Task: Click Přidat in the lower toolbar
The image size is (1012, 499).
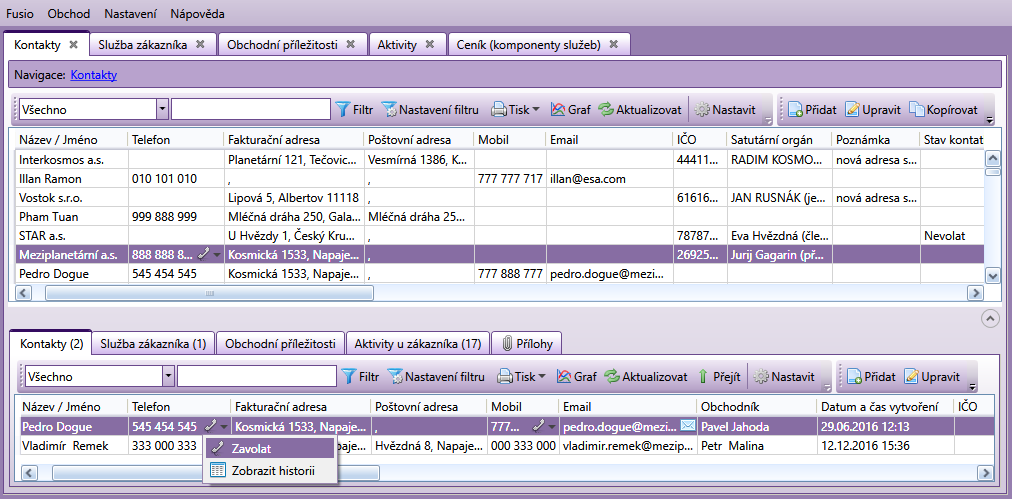Action: (871, 376)
